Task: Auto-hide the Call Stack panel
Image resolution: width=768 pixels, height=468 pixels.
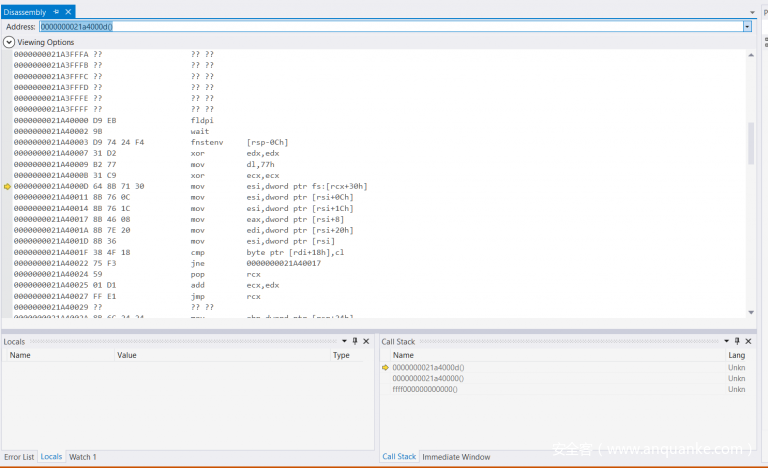Action: coord(737,341)
